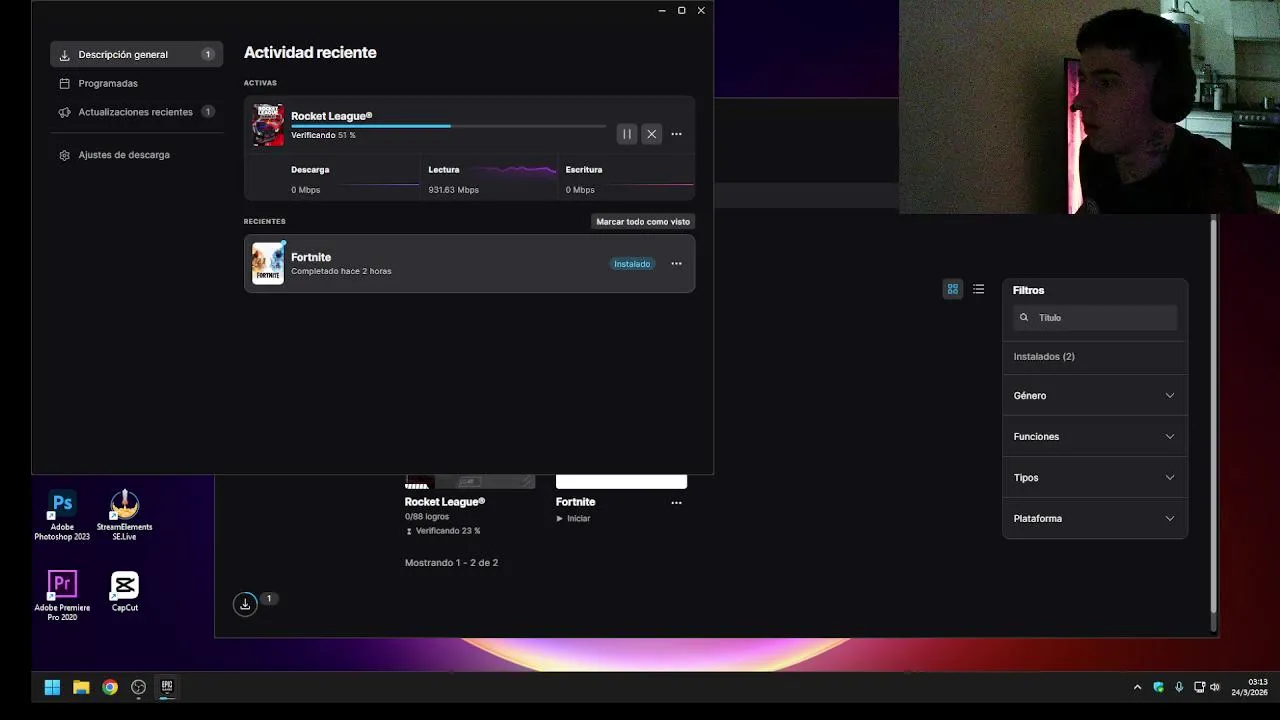1280x720 pixels.
Task: Click the Fortnite title in library grid
Action: point(576,502)
